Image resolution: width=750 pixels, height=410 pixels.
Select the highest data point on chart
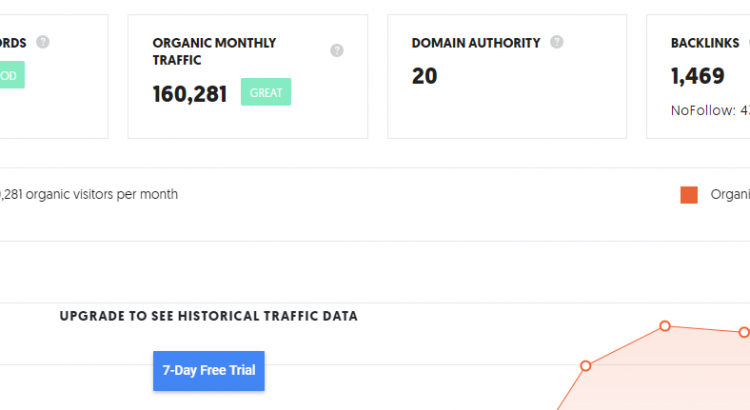(664, 326)
